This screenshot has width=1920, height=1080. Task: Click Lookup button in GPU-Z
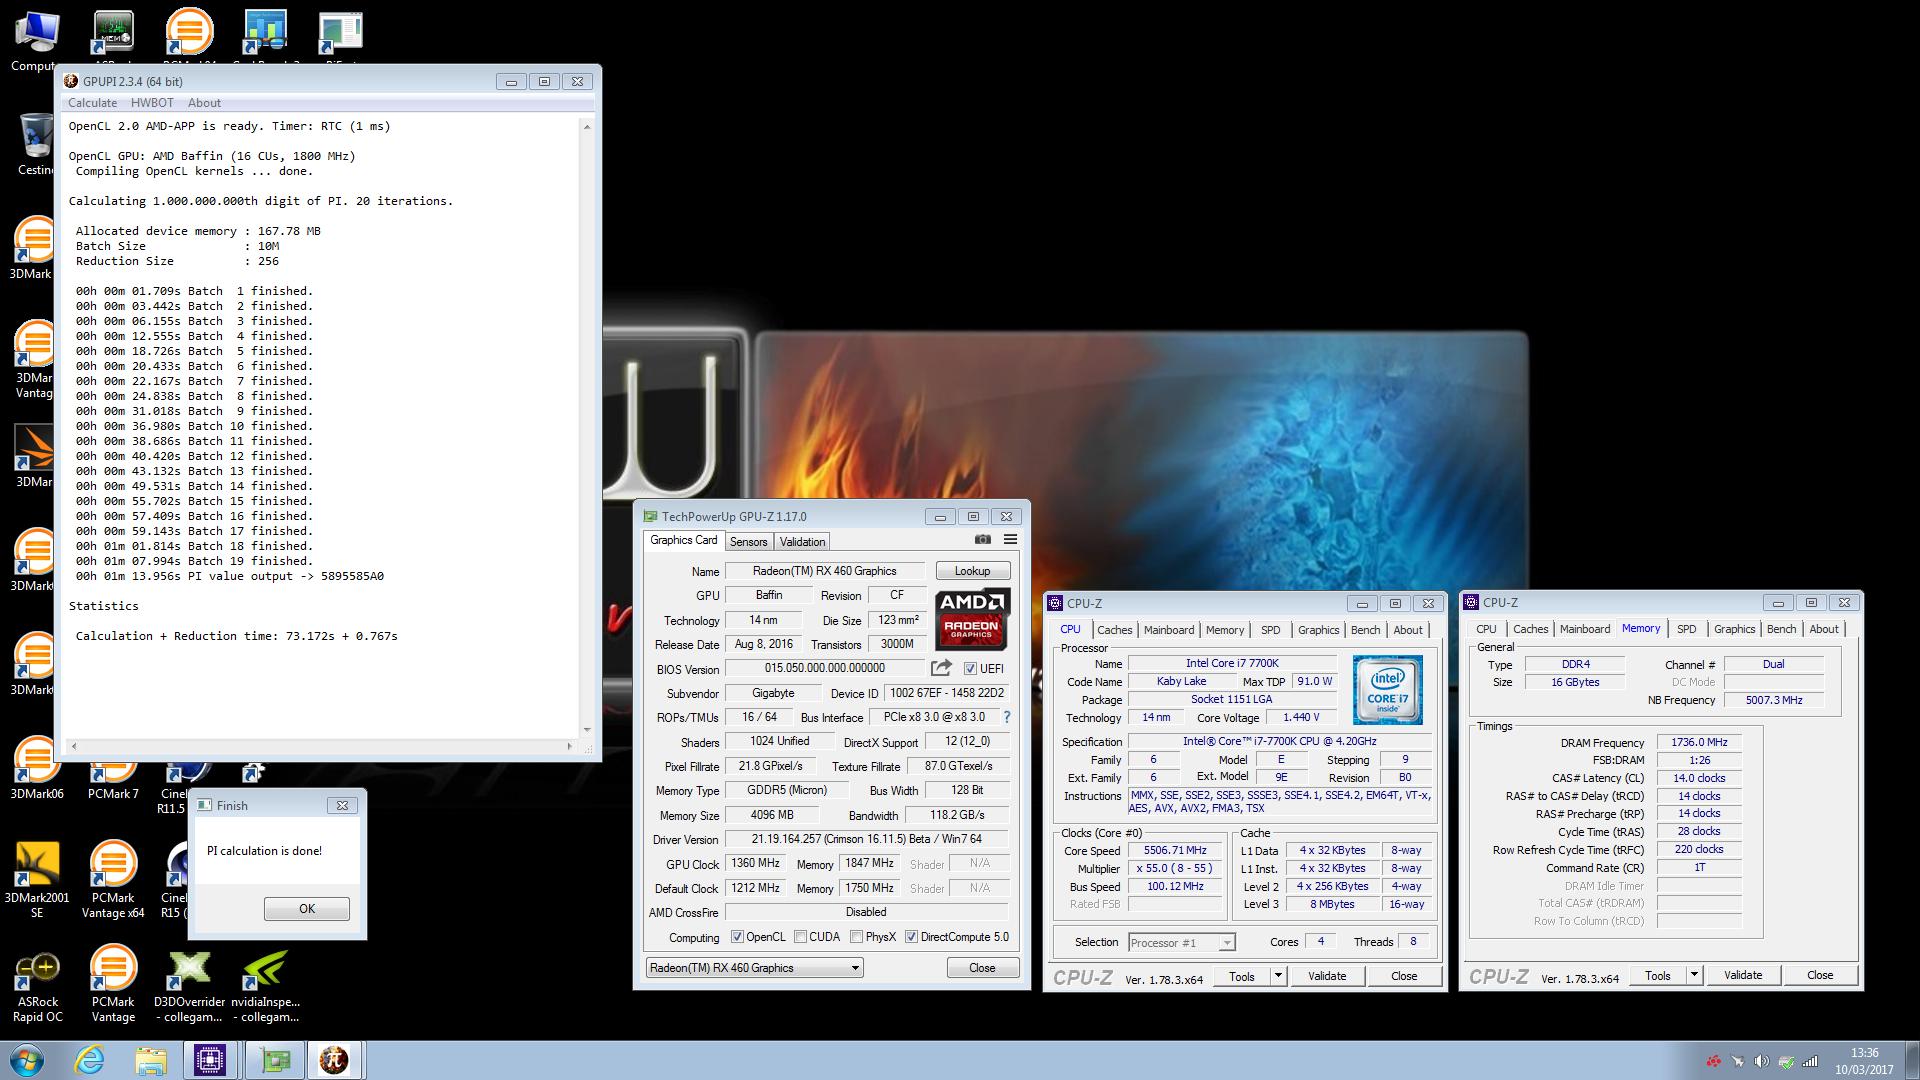point(972,571)
